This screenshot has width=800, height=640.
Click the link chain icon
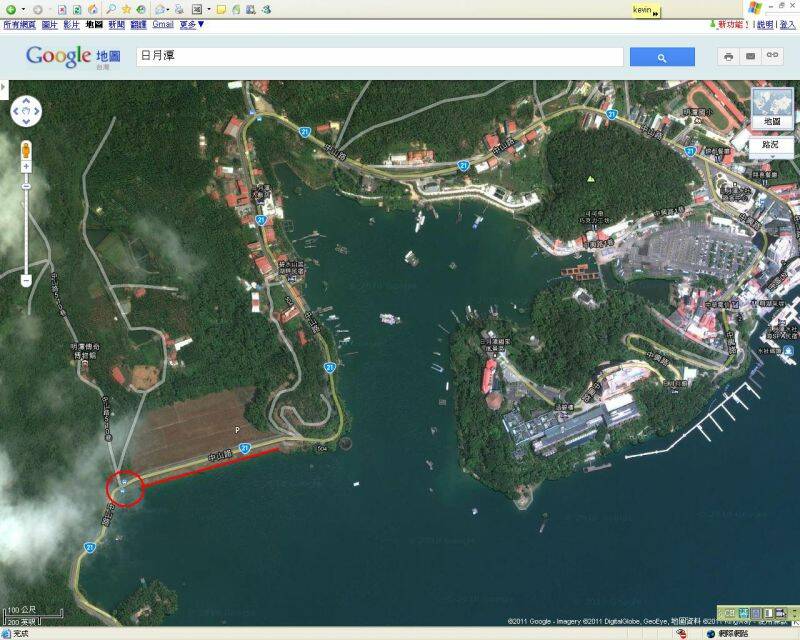click(x=772, y=57)
